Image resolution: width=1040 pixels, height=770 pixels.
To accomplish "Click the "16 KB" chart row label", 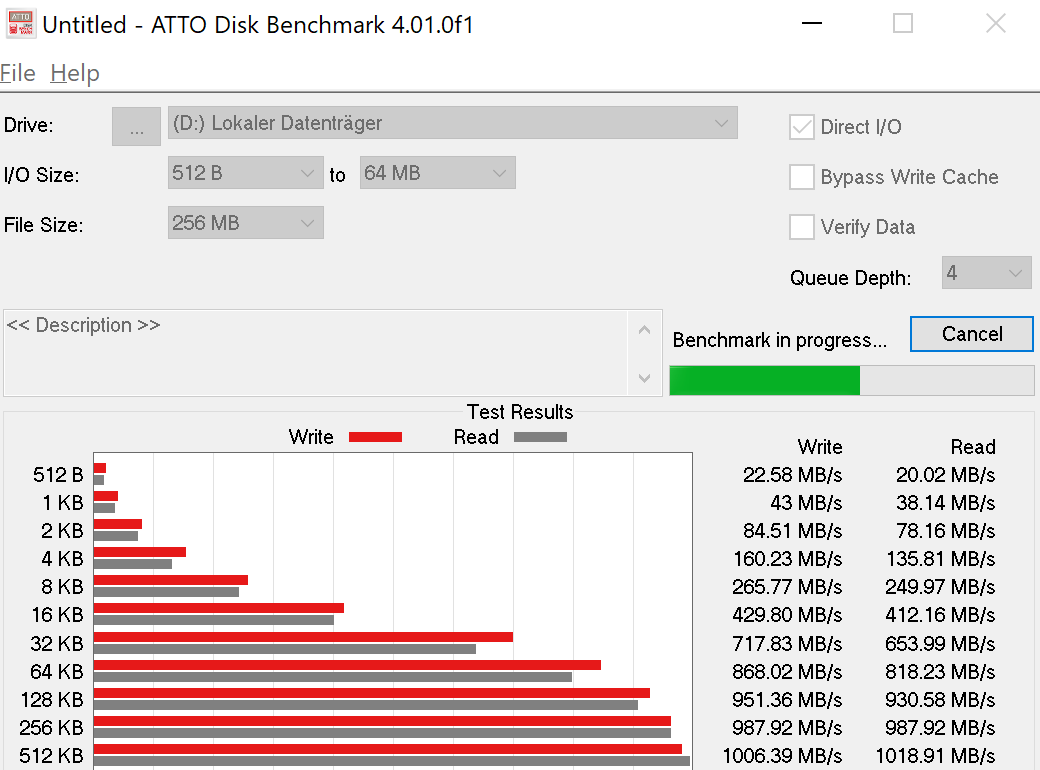I will click(58, 615).
